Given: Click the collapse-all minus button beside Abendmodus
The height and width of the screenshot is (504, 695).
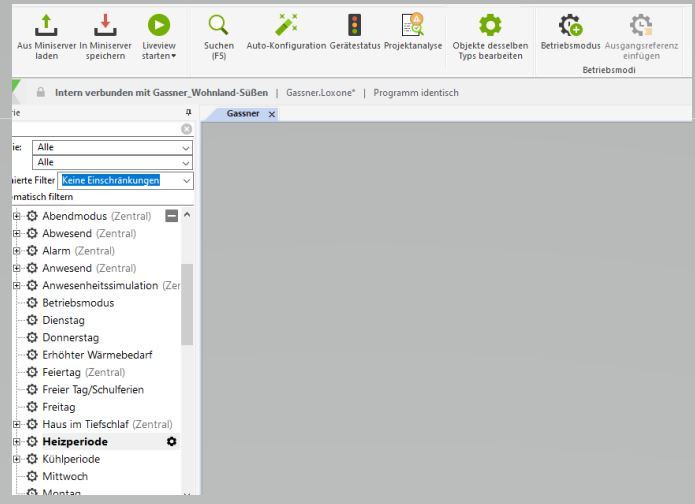Looking at the screenshot, I should point(172,216).
